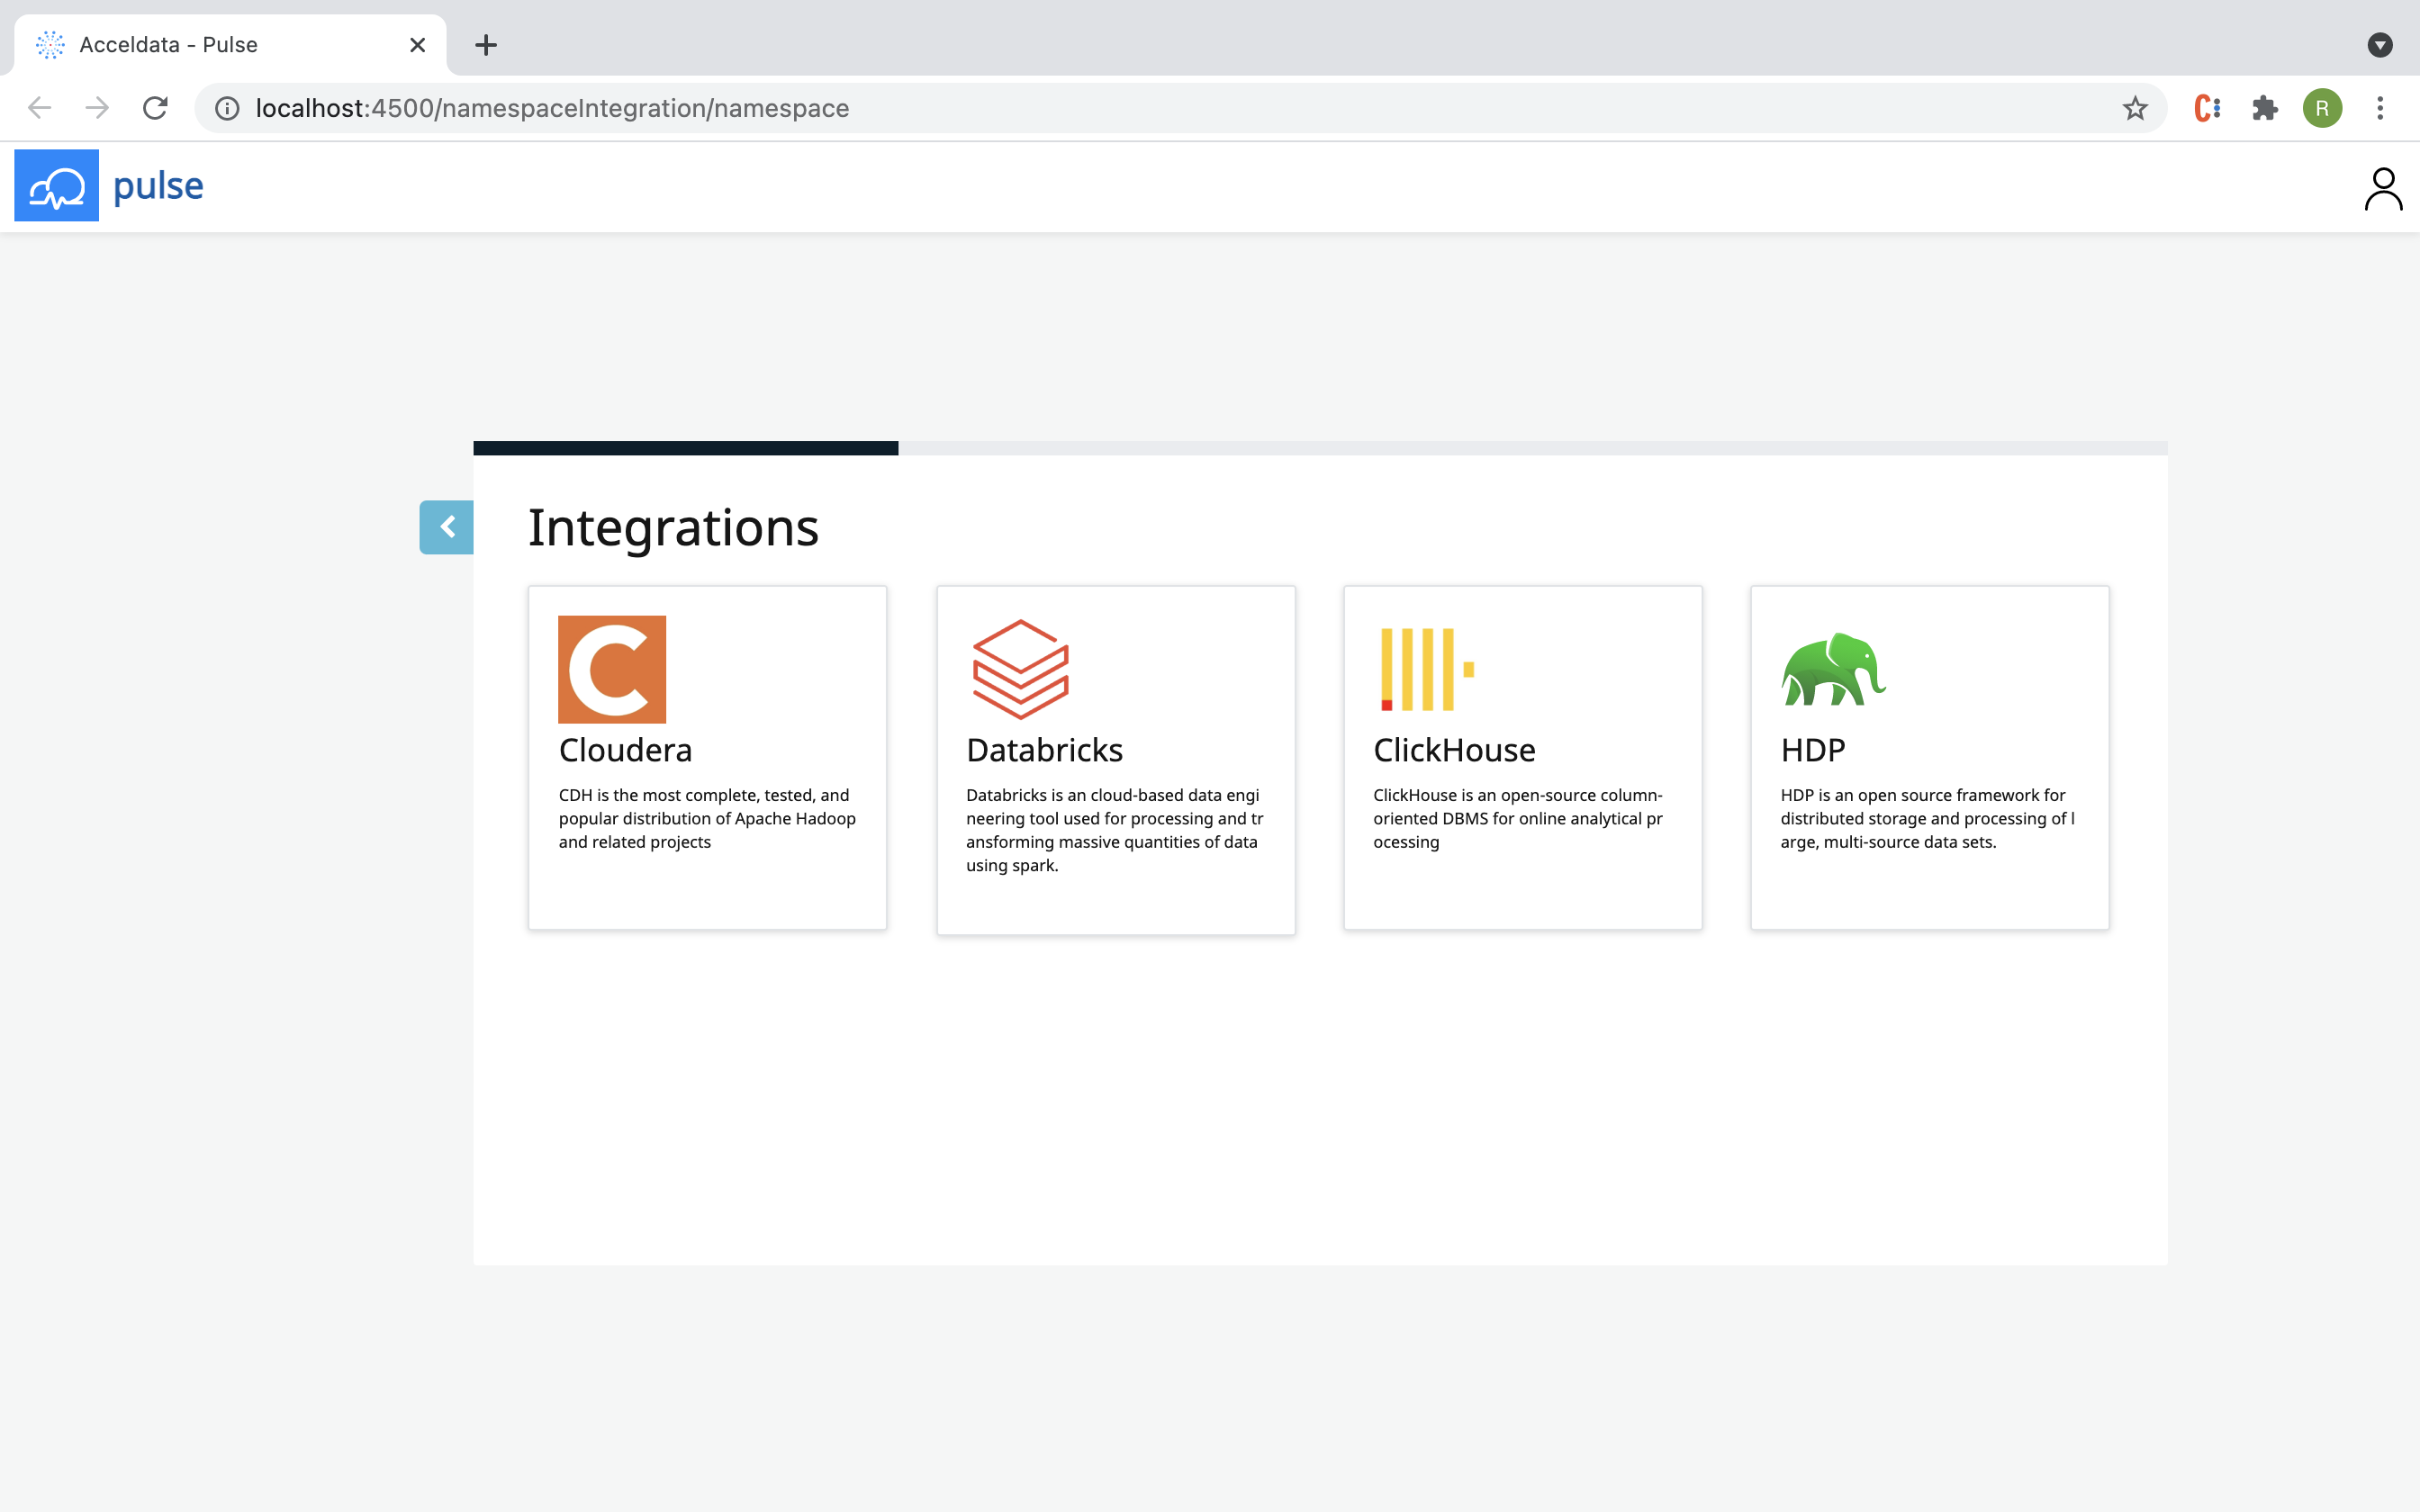
Task: Click the Cloudera card title
Action: (x=625, y=750)
